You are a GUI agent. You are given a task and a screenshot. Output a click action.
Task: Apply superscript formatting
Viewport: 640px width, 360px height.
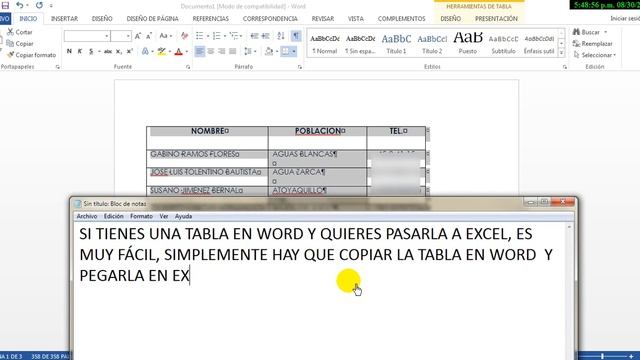pos(130,51)
